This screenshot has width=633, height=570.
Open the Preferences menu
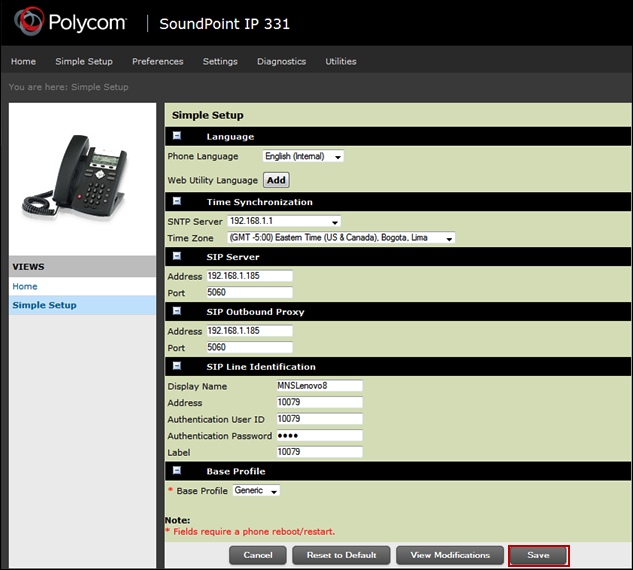pyautogui.click(x=157, y=61)
